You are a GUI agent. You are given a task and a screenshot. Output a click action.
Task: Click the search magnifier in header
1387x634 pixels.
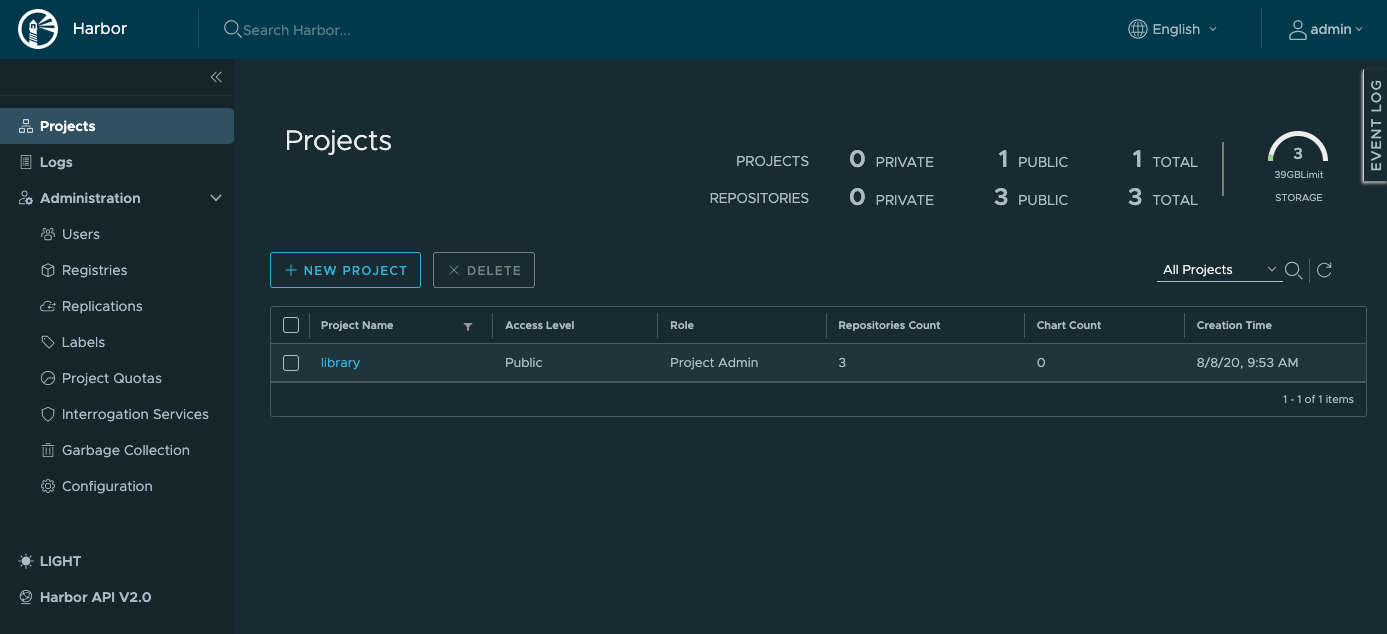click(x=232, y=29)
